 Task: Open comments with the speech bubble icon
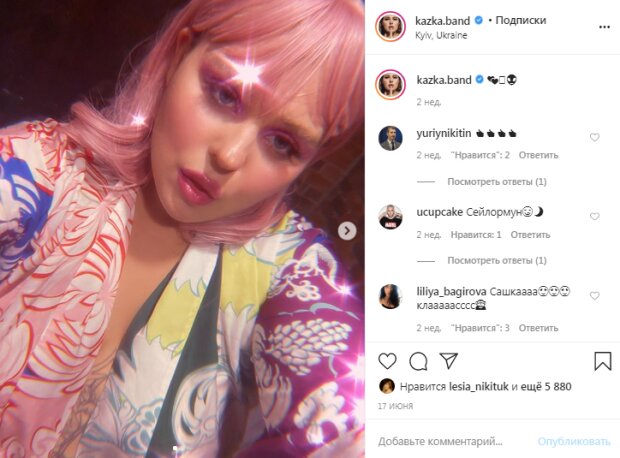pos(418,361)
